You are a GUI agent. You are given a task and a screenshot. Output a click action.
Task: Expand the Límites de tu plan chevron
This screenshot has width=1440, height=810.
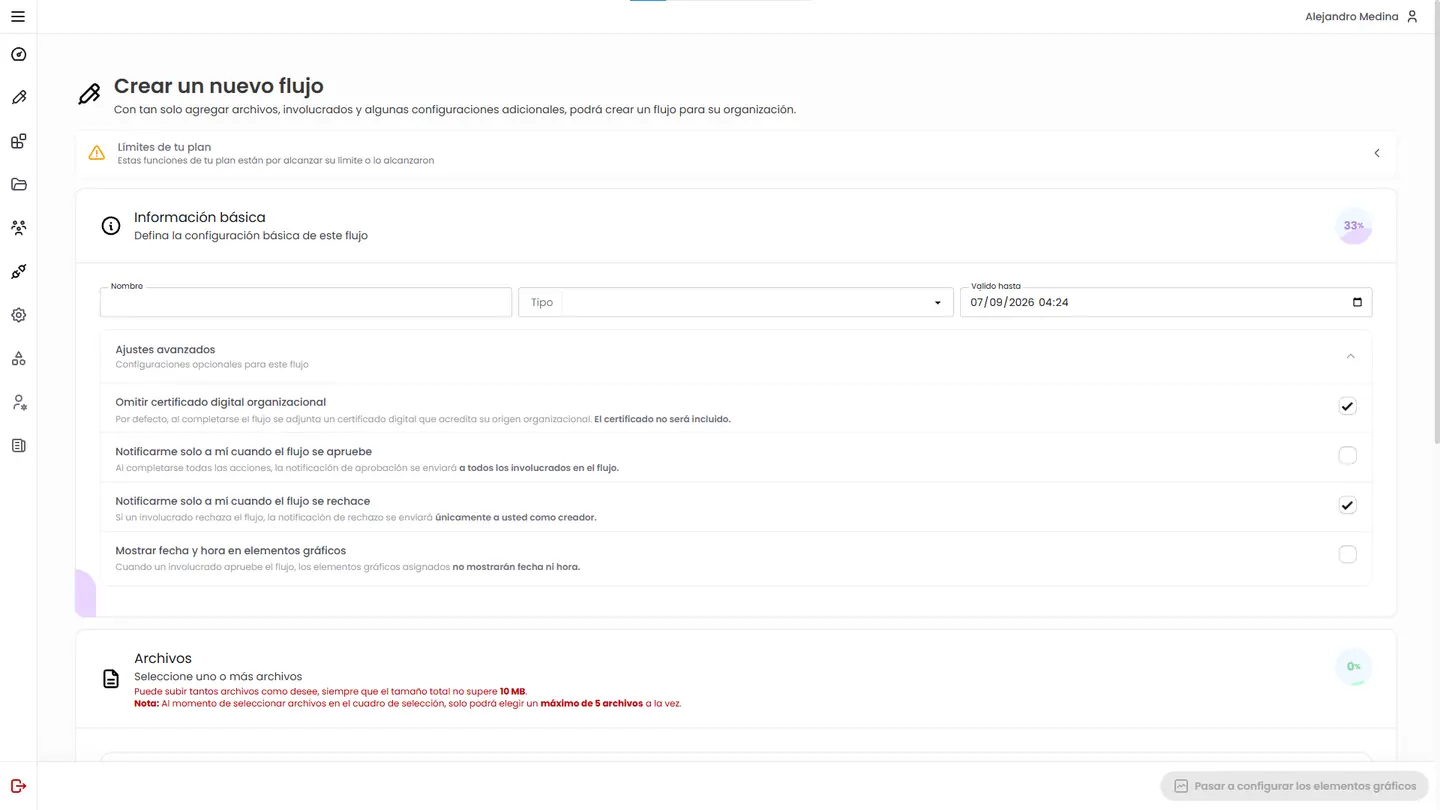[x=1377, y=153]
